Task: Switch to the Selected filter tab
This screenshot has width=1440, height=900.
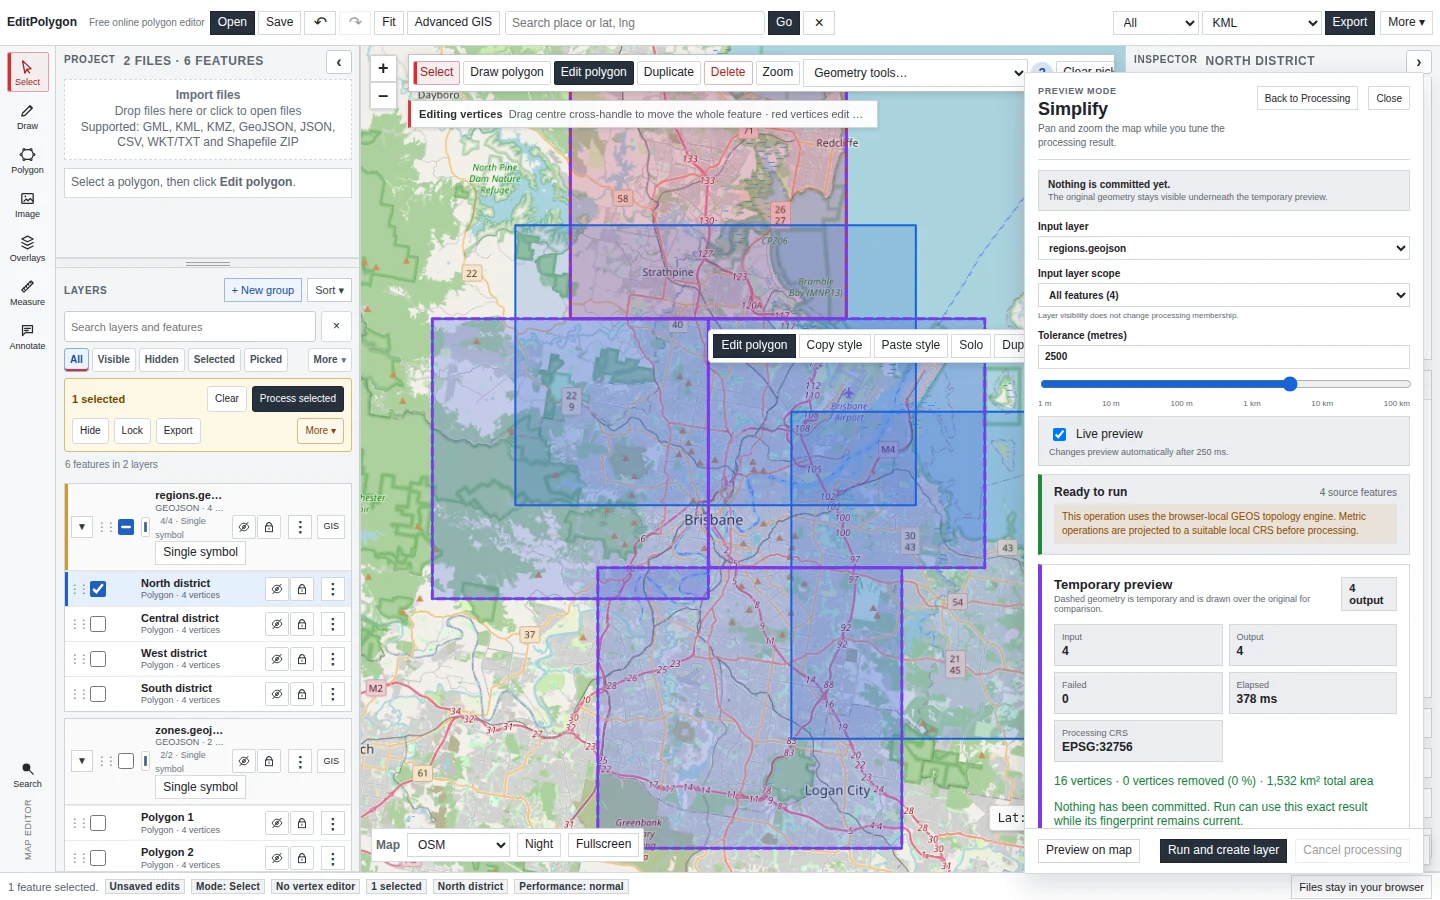Action: tap(214, 360)
